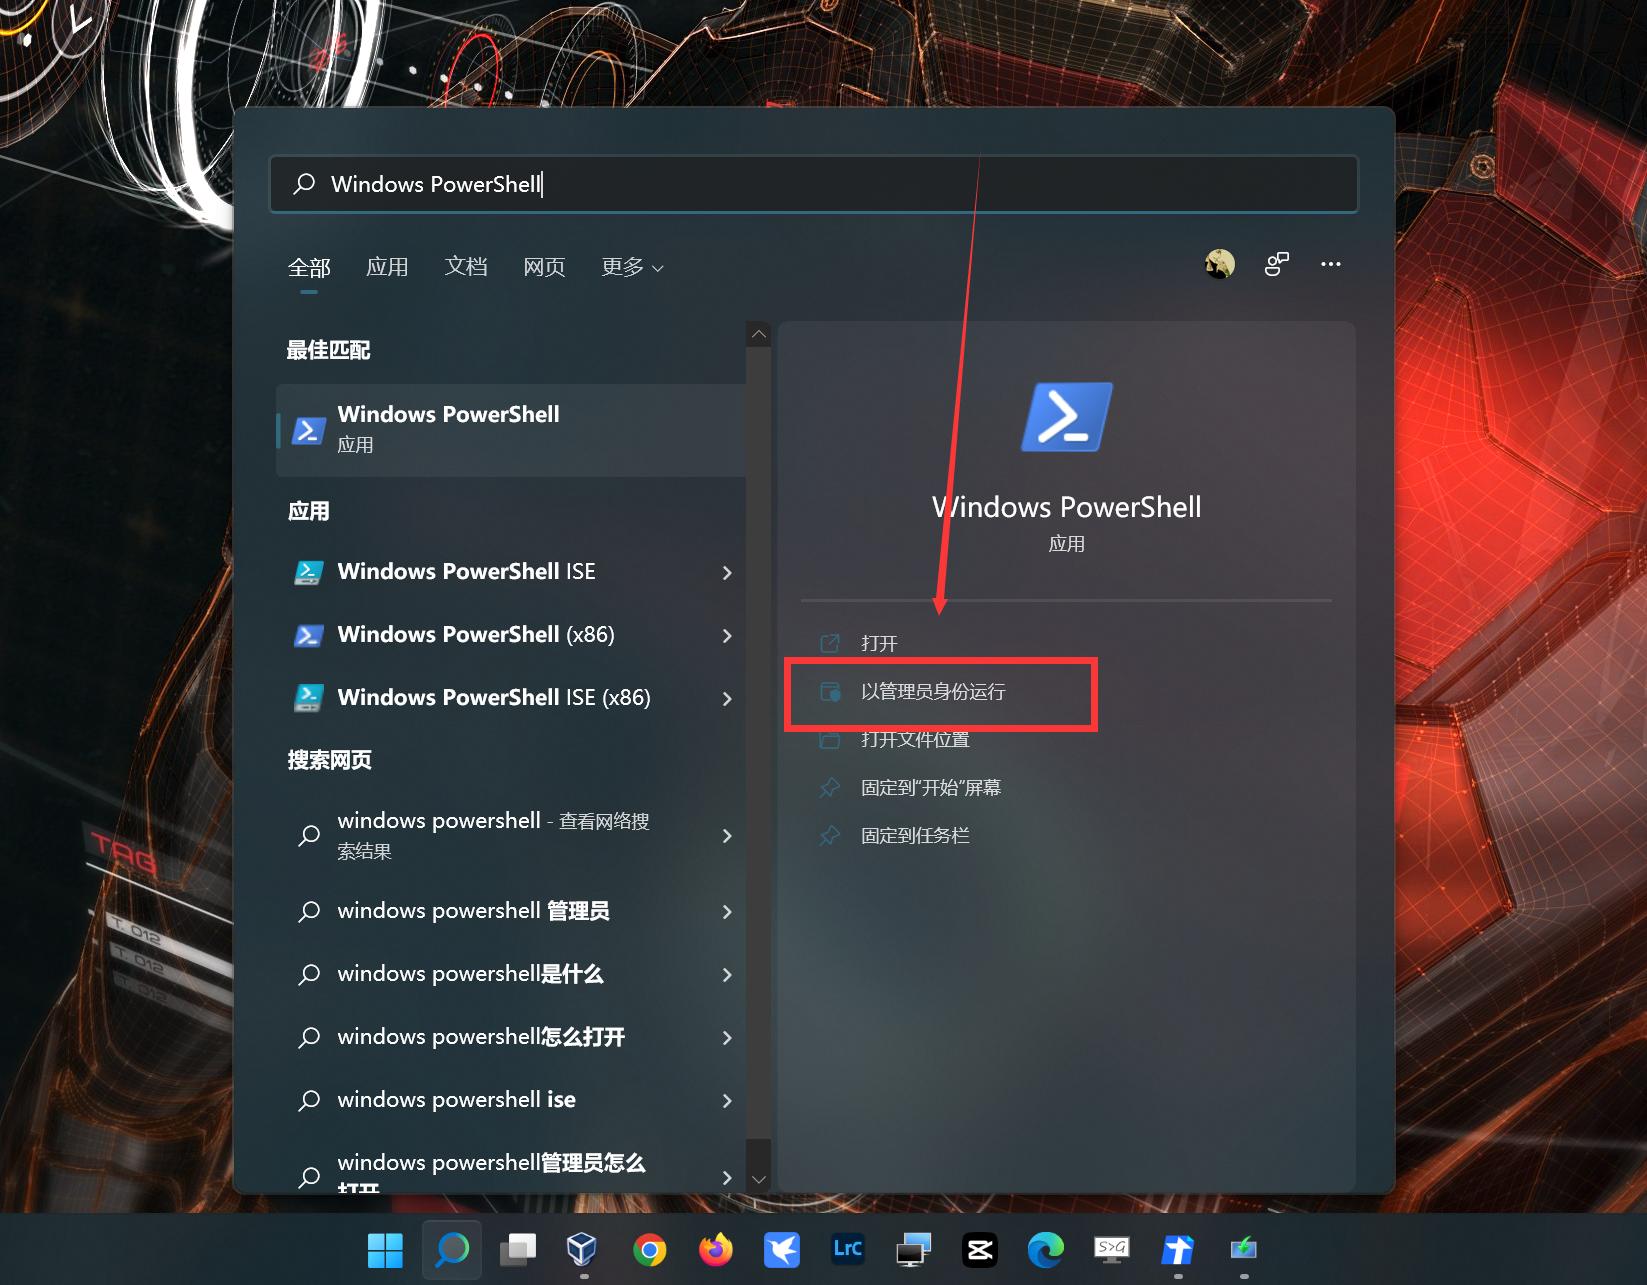Open your user account avatar in search panel
1647x1285 pixels.
(1220, 263)
